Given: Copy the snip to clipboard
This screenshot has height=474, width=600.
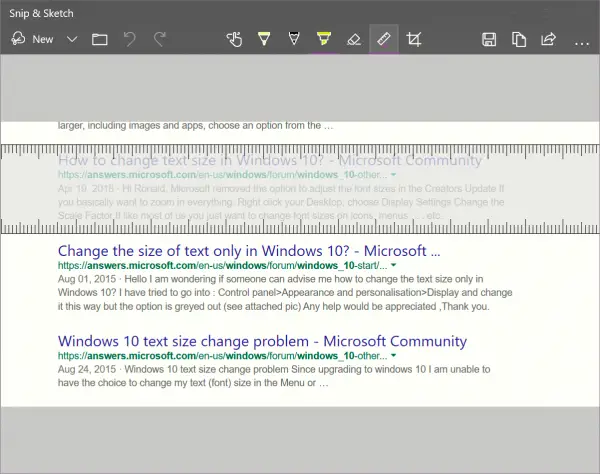Looking at the screenshot, I should (518, 39).
